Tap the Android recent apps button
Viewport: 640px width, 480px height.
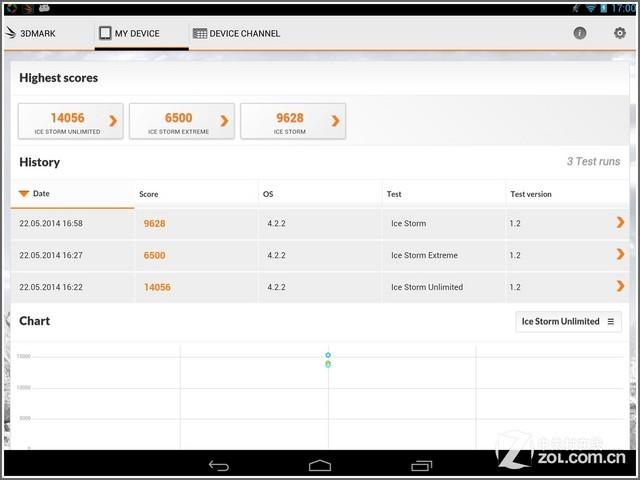421,465
